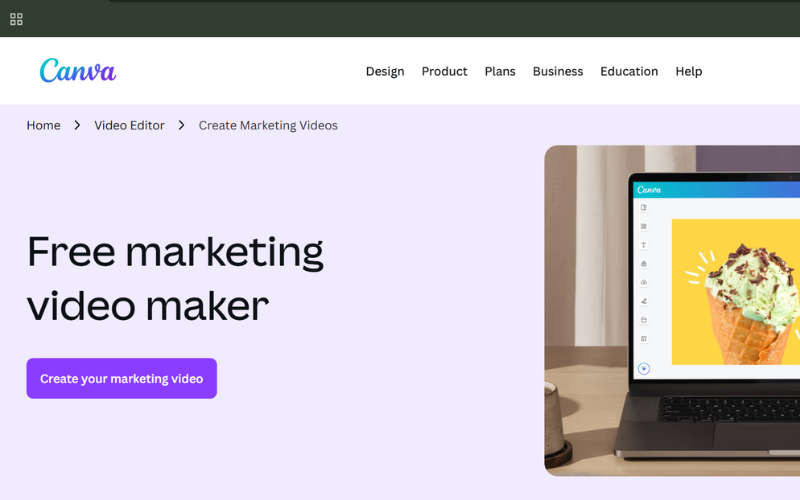Click the Canva logo
The height and width of the screenshot is (500, 800).
(78, 70)
